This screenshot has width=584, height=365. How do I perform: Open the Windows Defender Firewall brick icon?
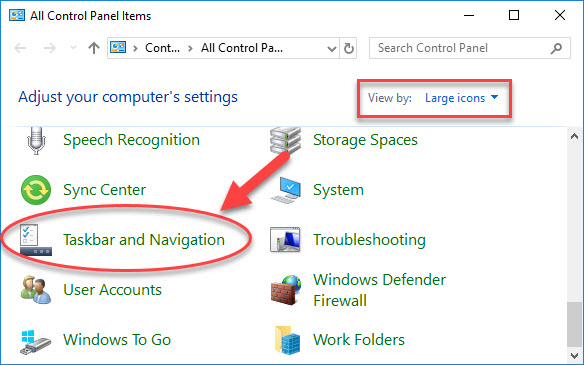click(285, 290)
